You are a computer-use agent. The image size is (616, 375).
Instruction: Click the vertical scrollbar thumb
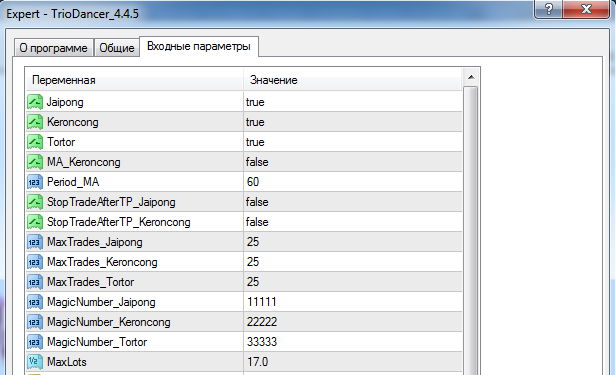[471, 231]
